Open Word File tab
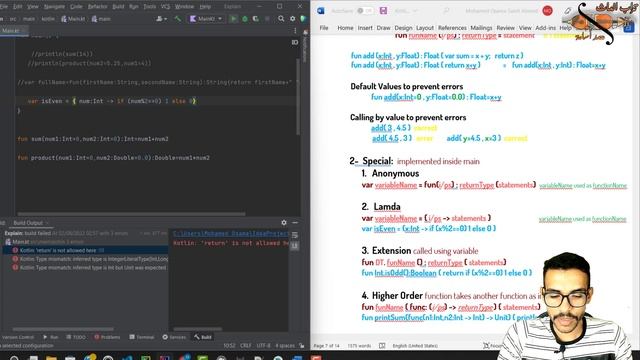 pyautogui.click(x=324, y=28)
